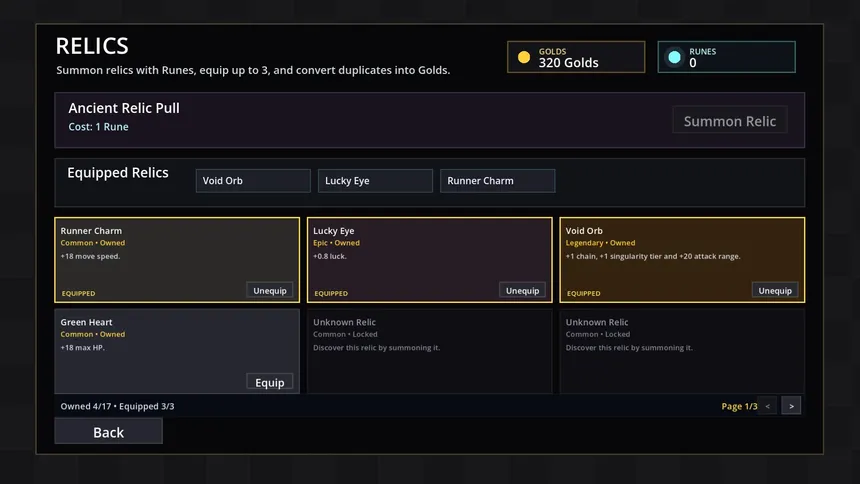
Task: Click the Golds balance display
Action: tap(576, 57)
